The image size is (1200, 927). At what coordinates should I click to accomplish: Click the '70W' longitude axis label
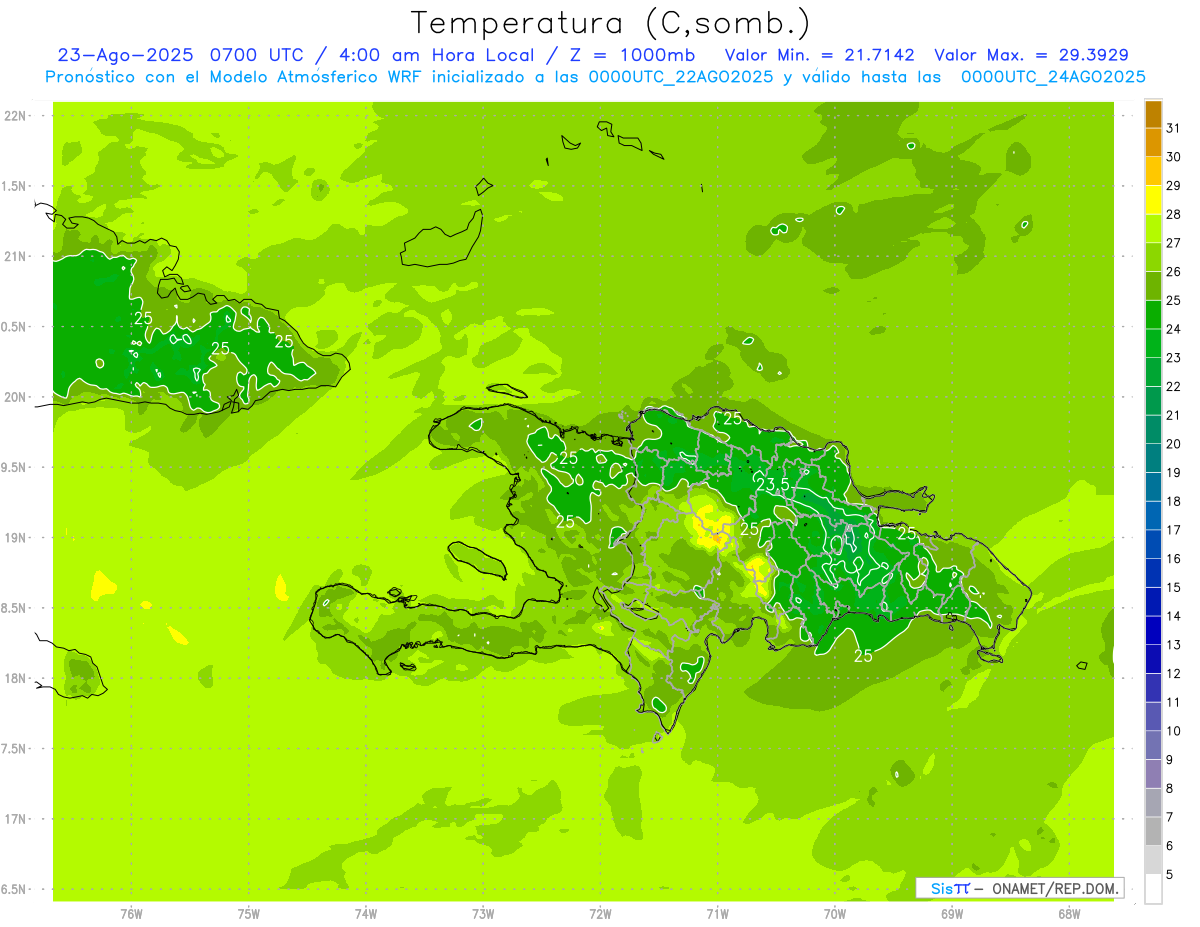(x=835, y=913)
